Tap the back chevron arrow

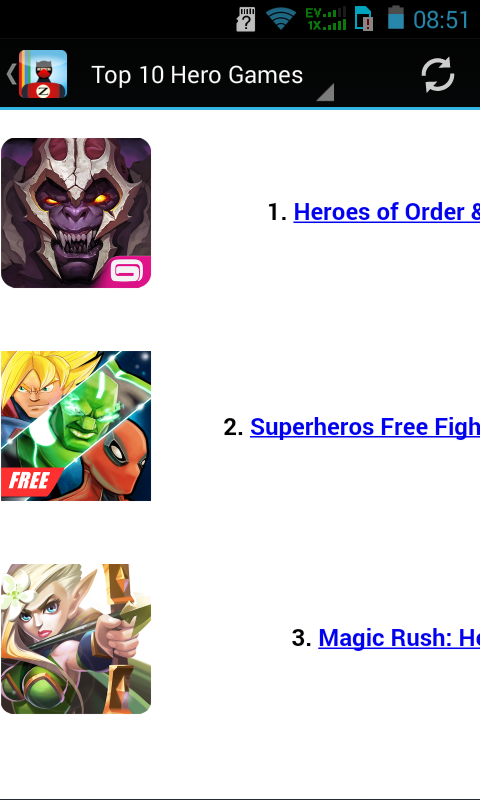tap(11, 74)
